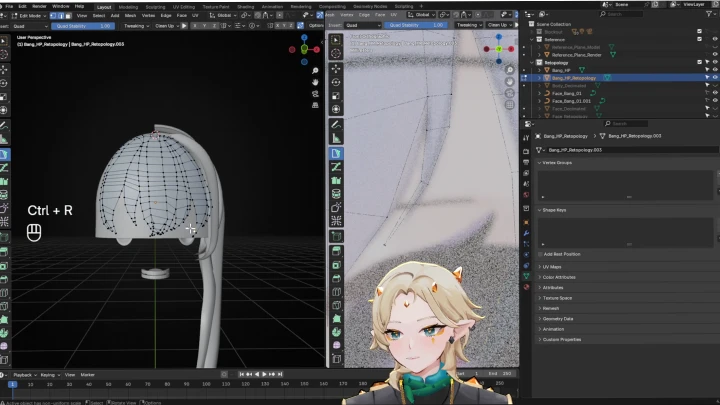
Task: Expand Bang_HP tree item arrow
Action: (540, 70)
